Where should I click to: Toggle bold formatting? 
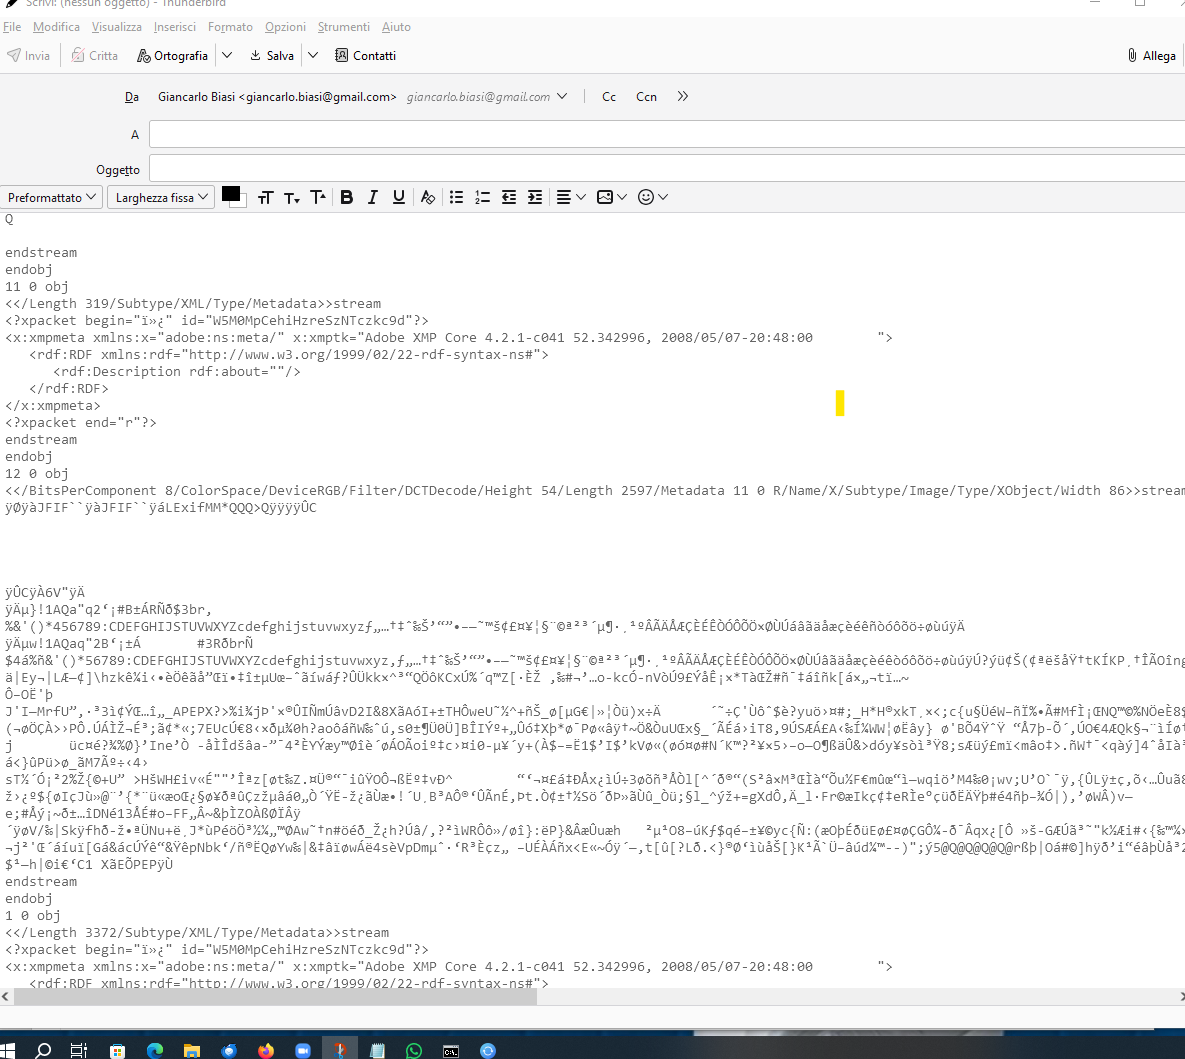[347, 197]
